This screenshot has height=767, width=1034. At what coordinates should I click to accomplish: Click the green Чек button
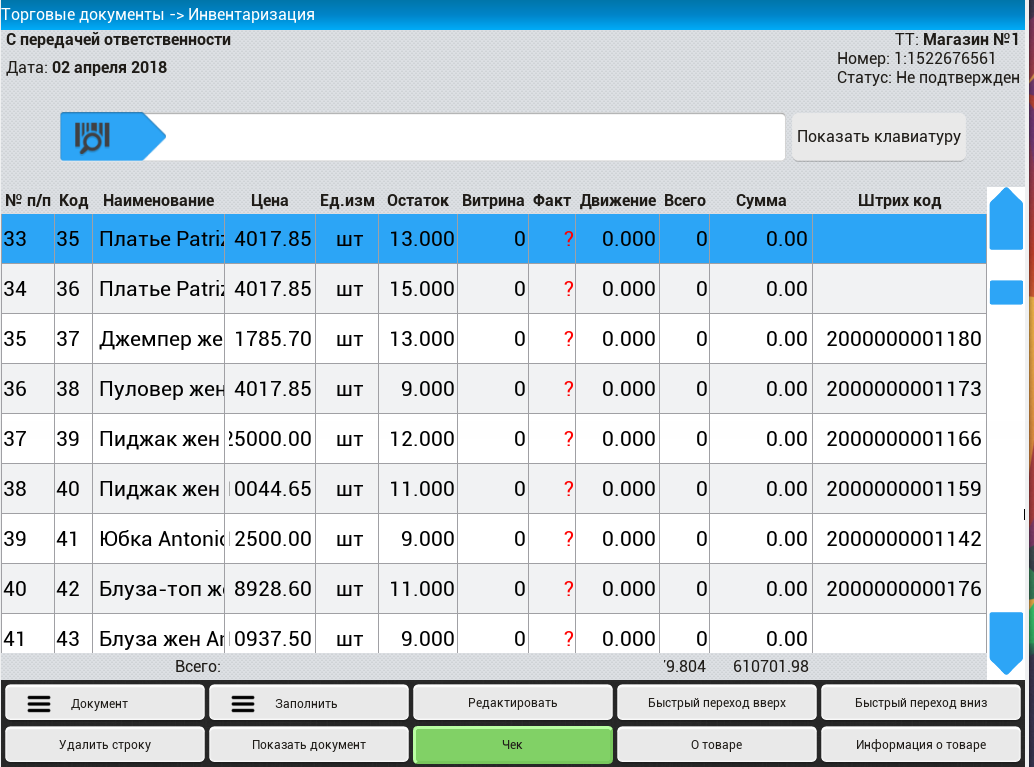512,745
